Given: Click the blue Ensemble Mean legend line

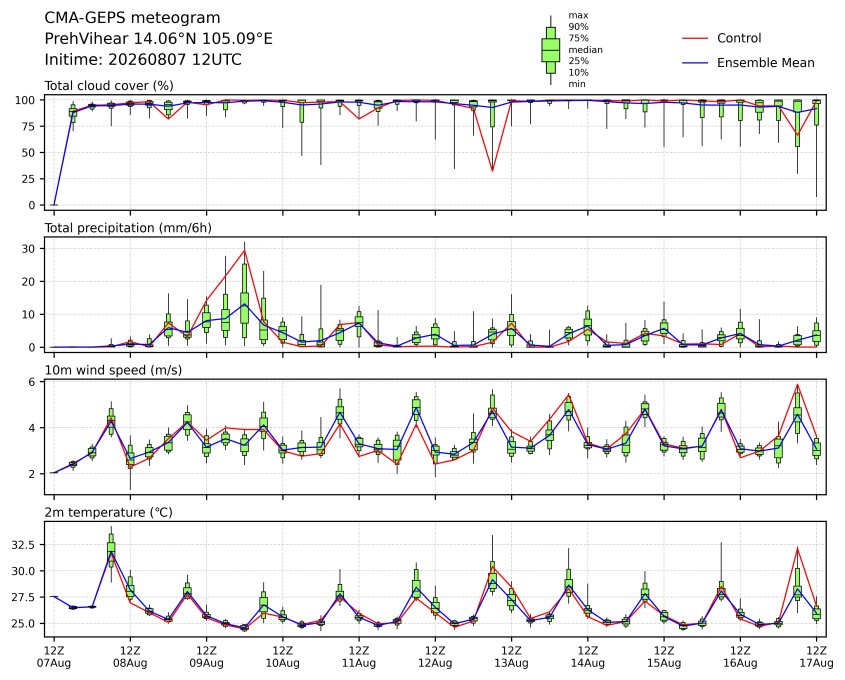Looking at the screenshot, I should (x=695, y=63).
